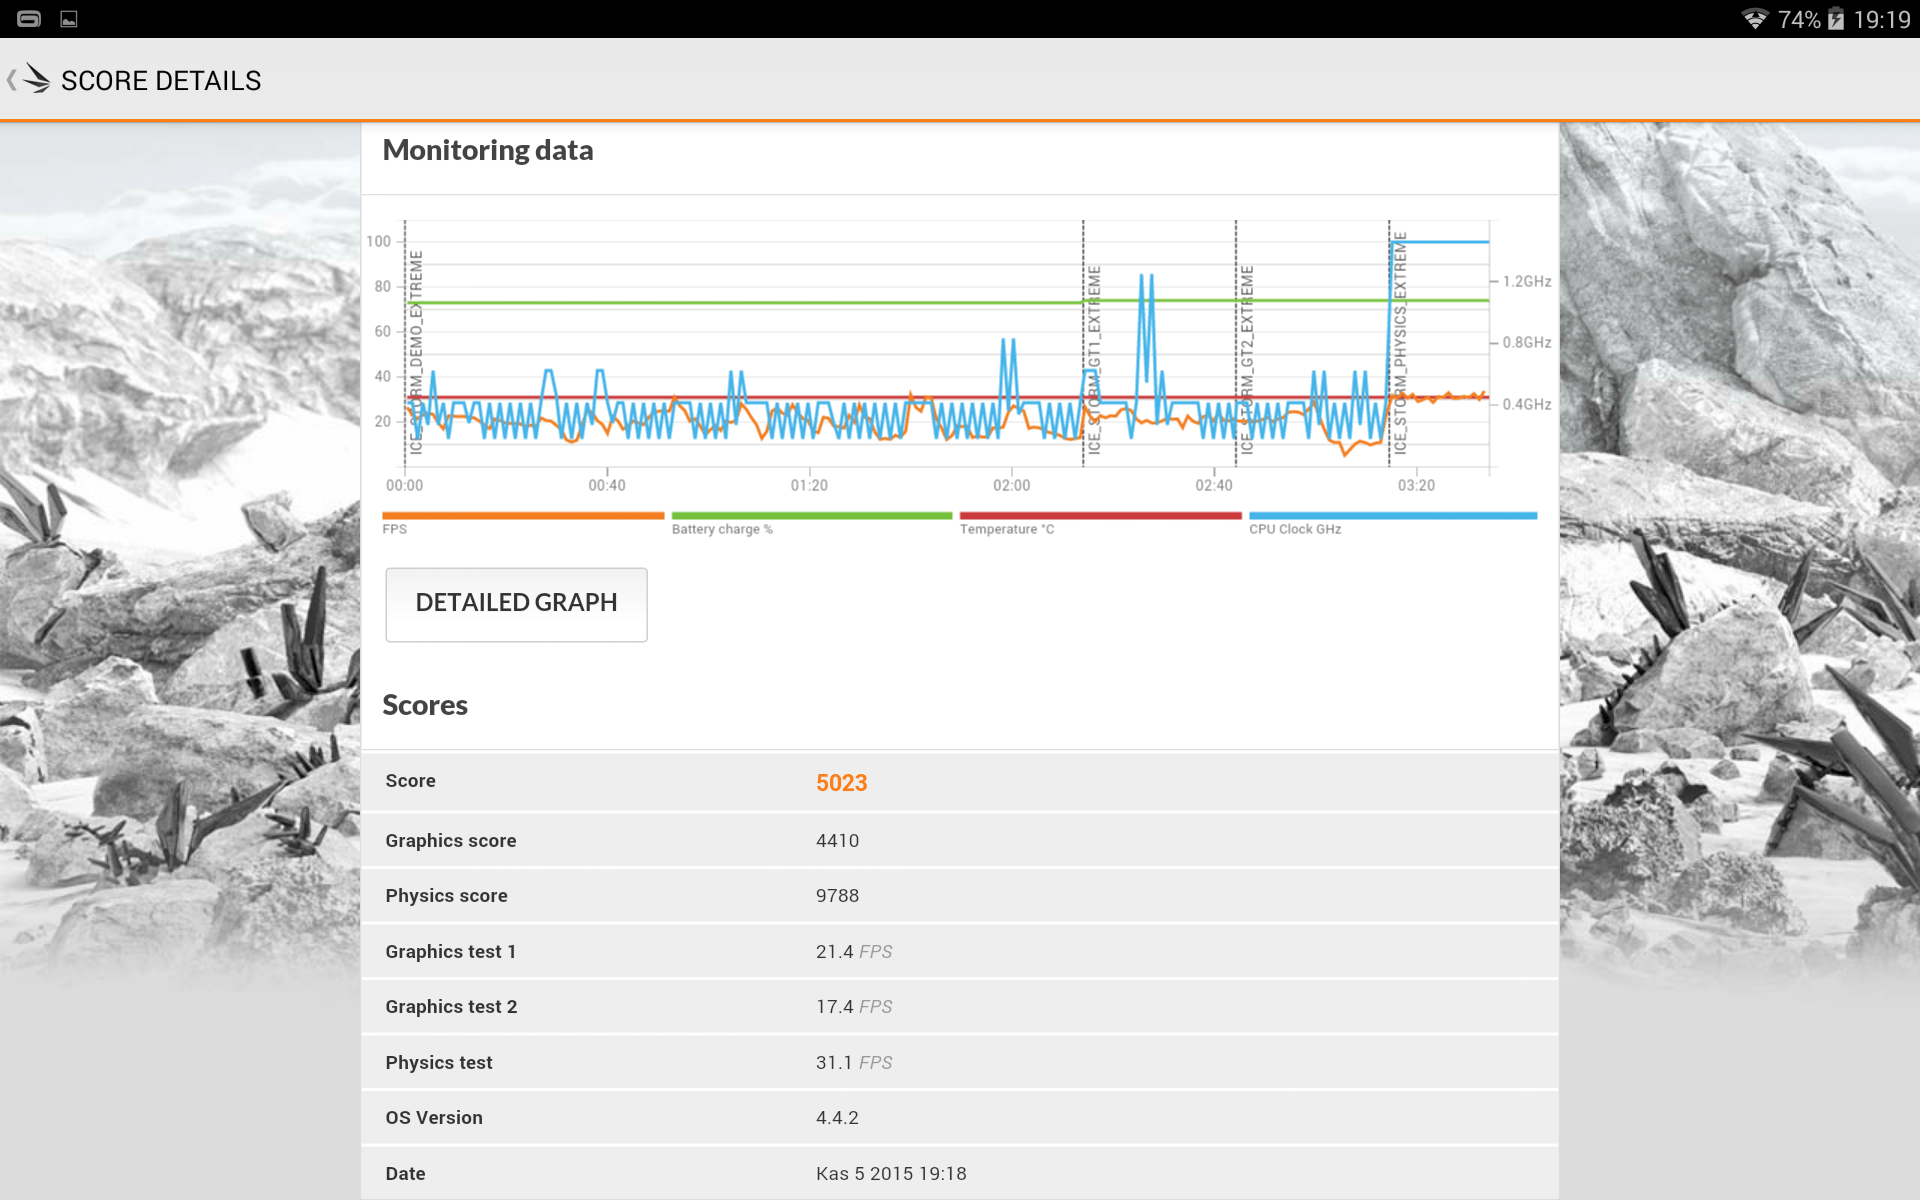
Task: Tap the clock showing 19:19
Action: tap(1881, 19)
